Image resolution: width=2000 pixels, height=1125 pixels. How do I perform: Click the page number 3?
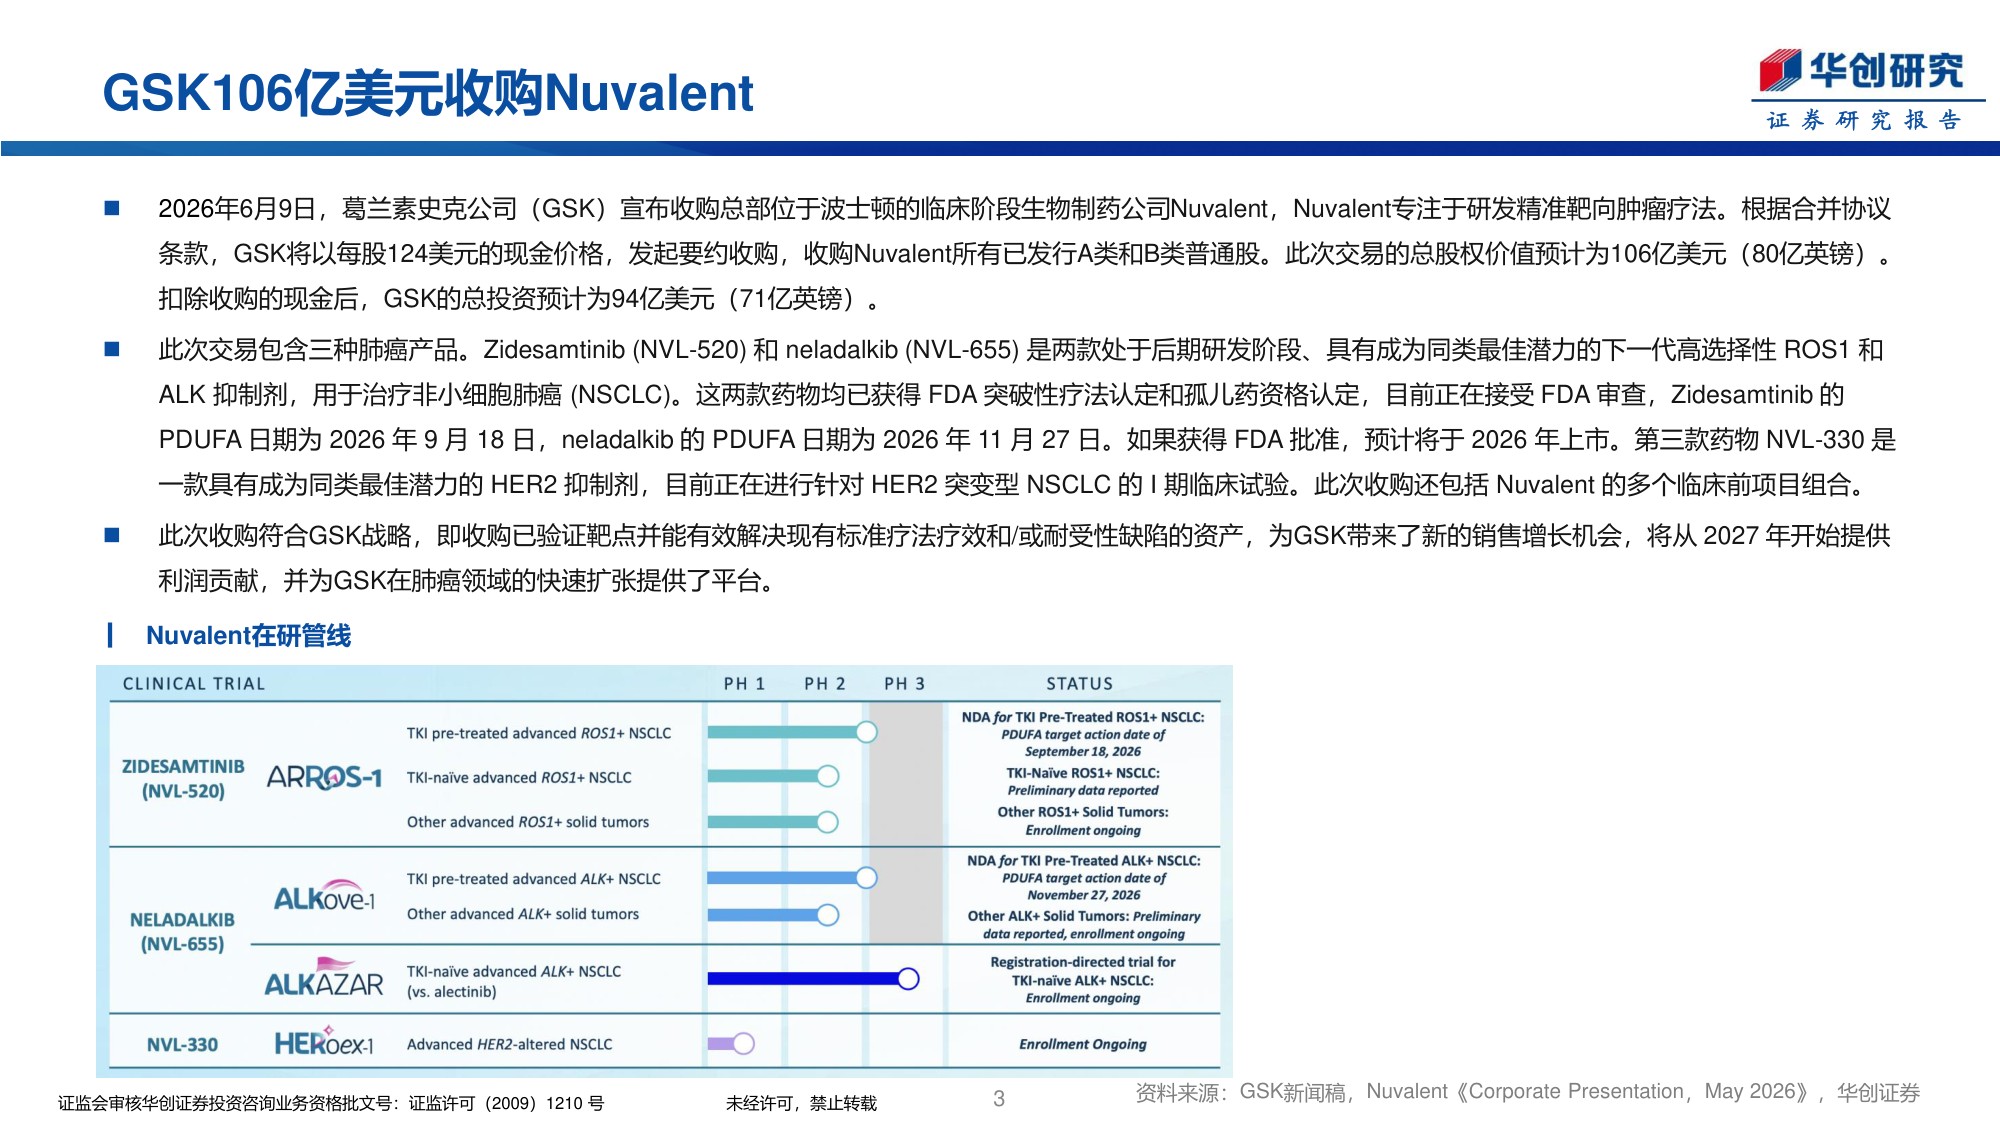999,1099
